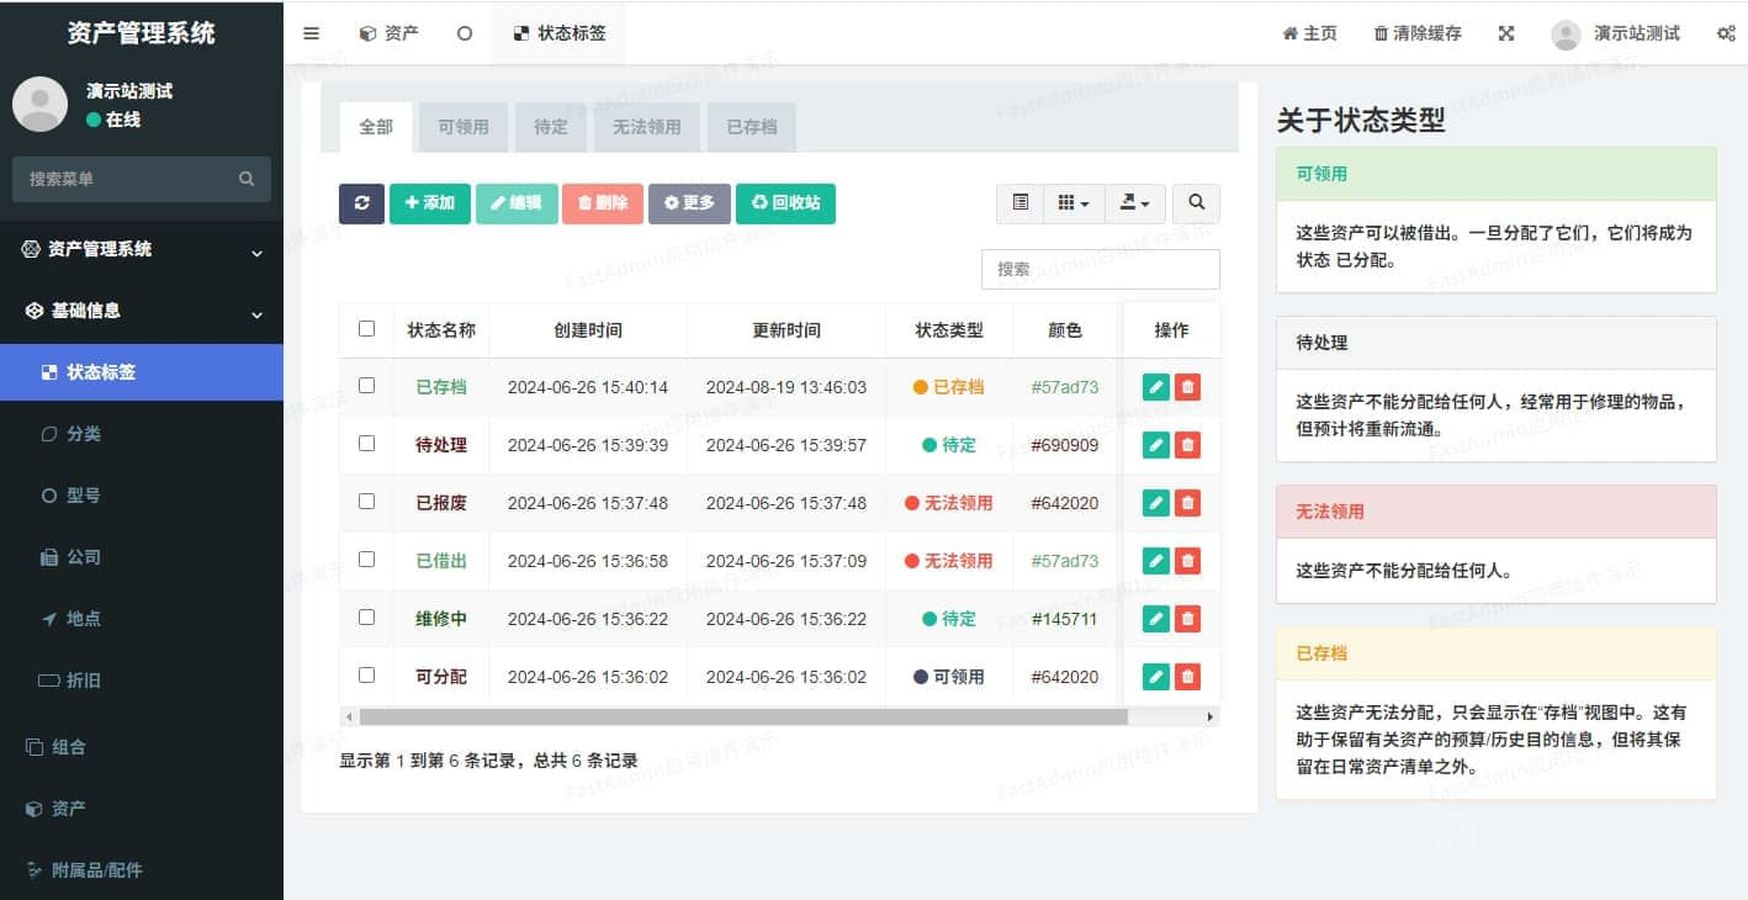Image resolution: width=1748 pixels, height=900 pixels.
Task: Open the column display grid dropdown
Action: pos(1073,203)
